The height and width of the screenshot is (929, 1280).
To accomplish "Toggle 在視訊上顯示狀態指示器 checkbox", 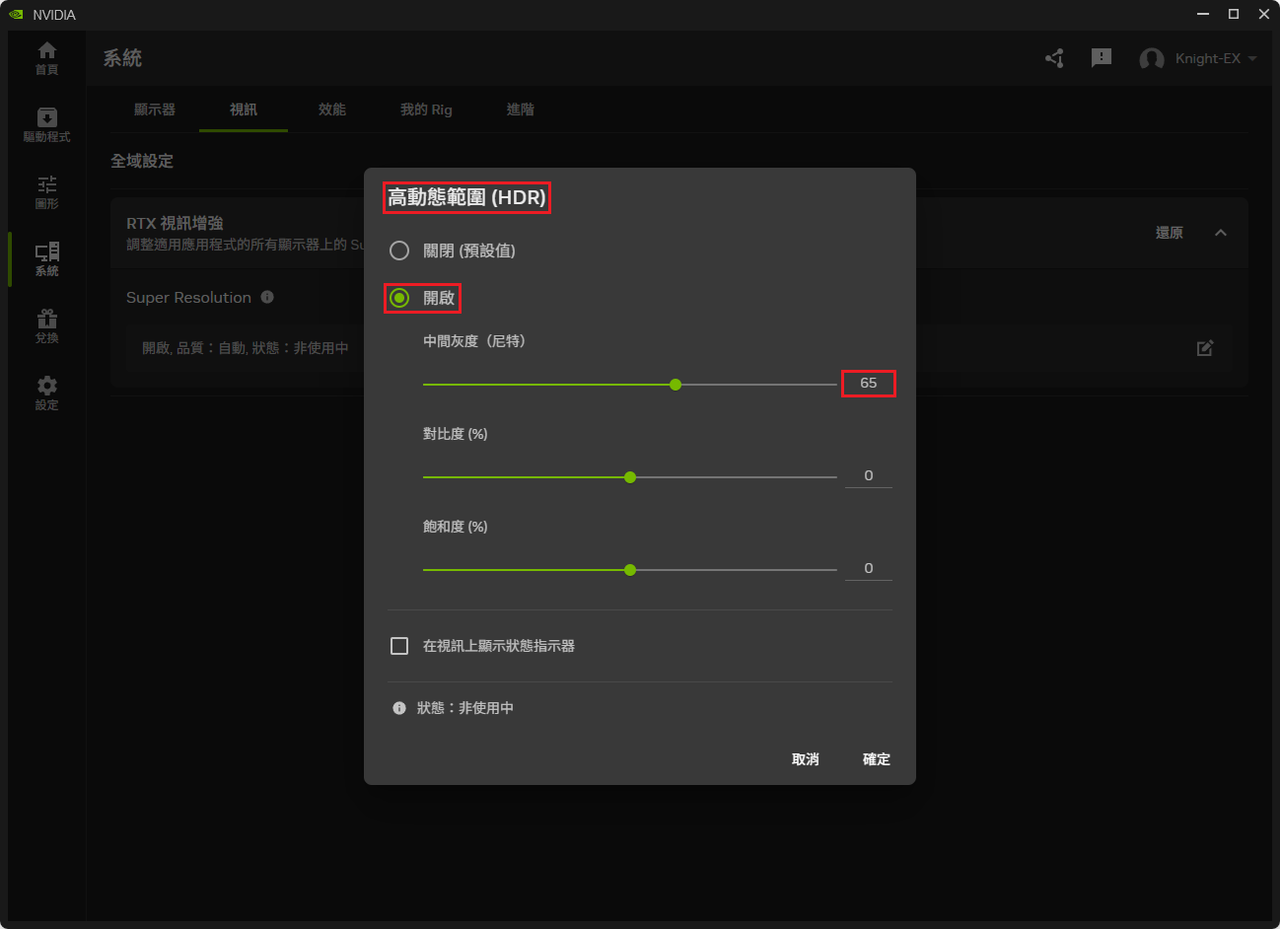I will click(399, 646).
